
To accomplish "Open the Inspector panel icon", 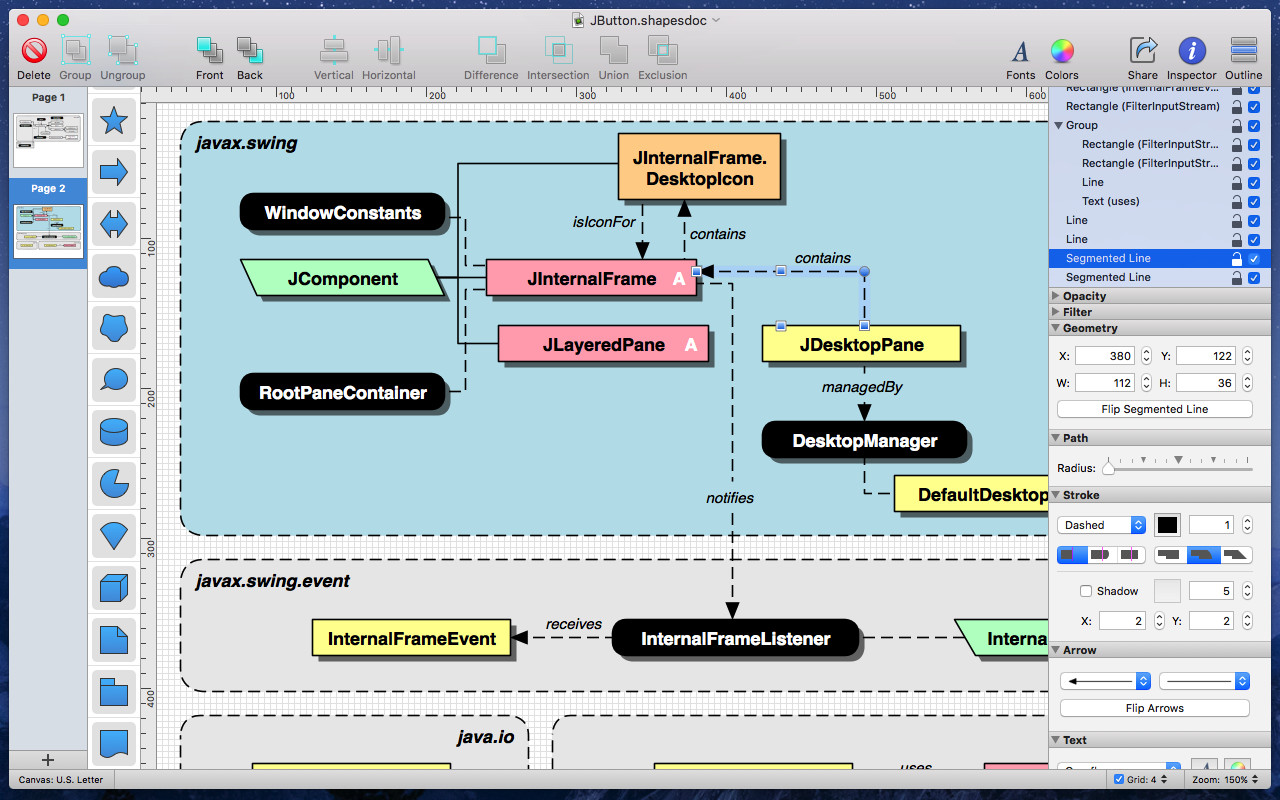I will coord(1191,50).
